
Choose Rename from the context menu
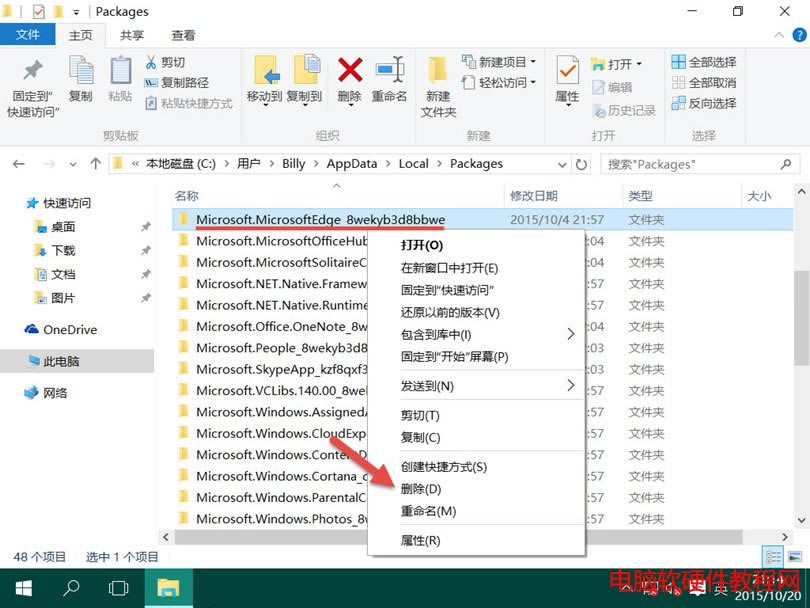427,511
